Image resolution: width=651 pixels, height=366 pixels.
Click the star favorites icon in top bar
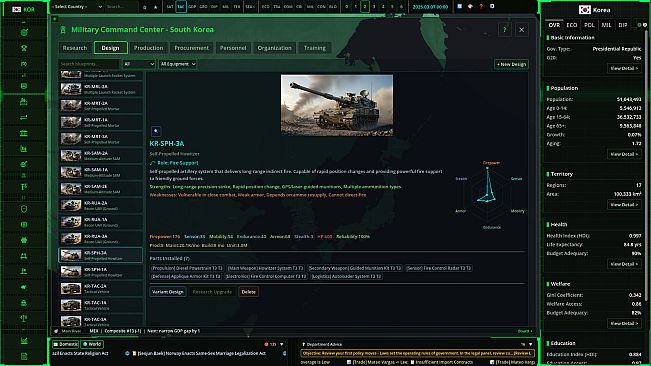pyautogui.click(x=156, y=7)
